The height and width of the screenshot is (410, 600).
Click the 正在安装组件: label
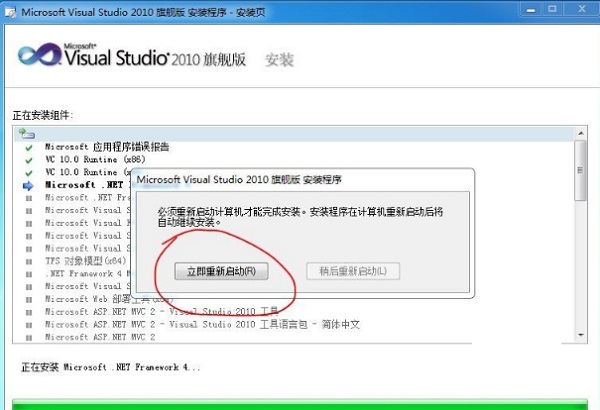coord(43,115)
